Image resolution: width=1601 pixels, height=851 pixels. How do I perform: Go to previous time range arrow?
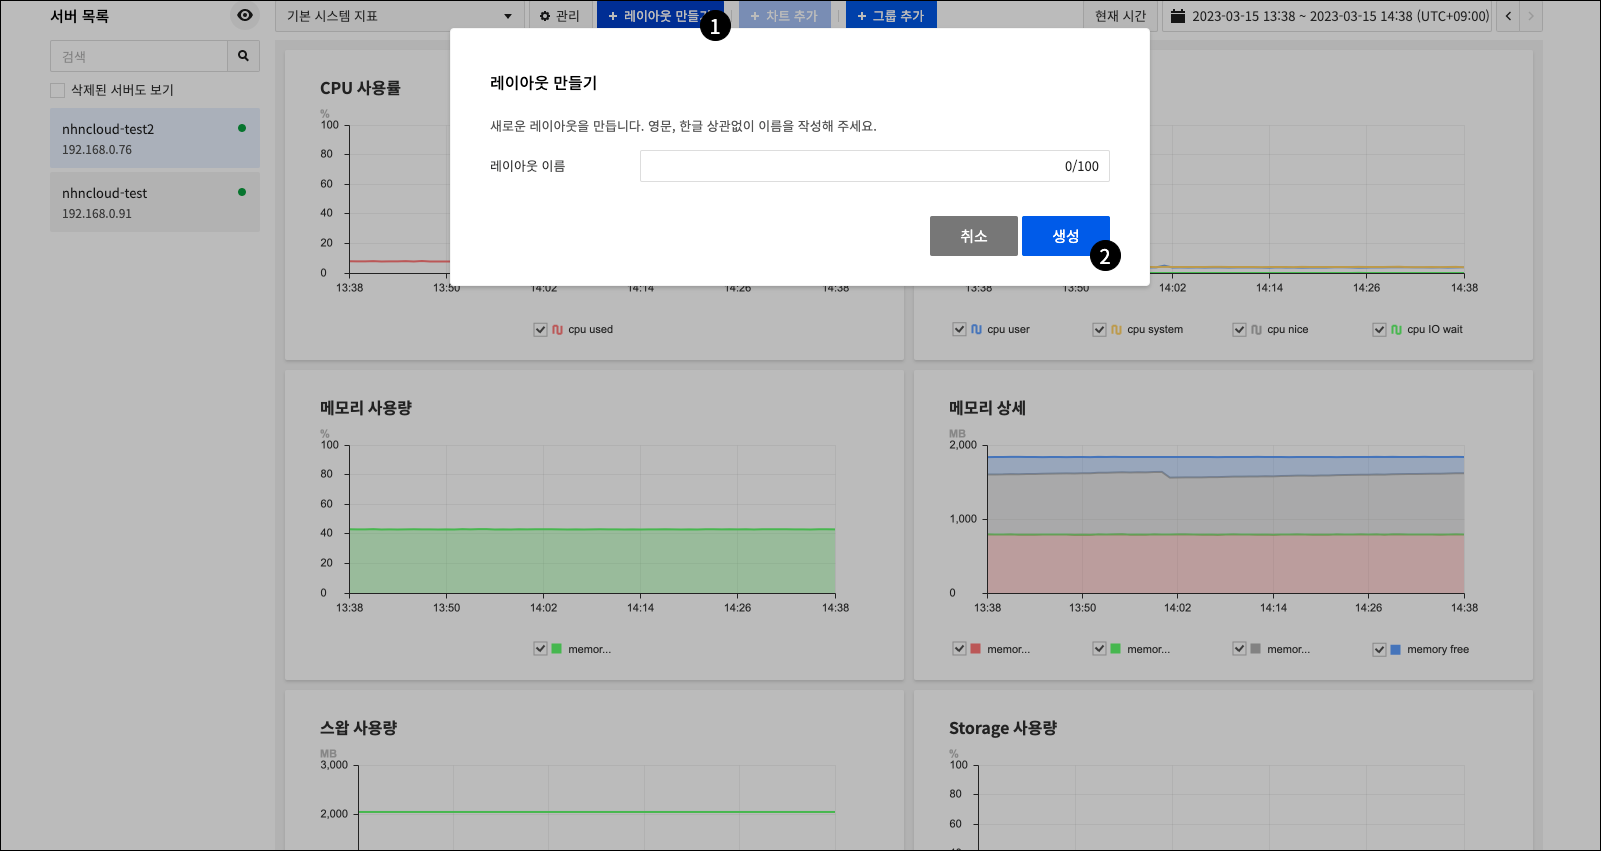pos(1508,16)
